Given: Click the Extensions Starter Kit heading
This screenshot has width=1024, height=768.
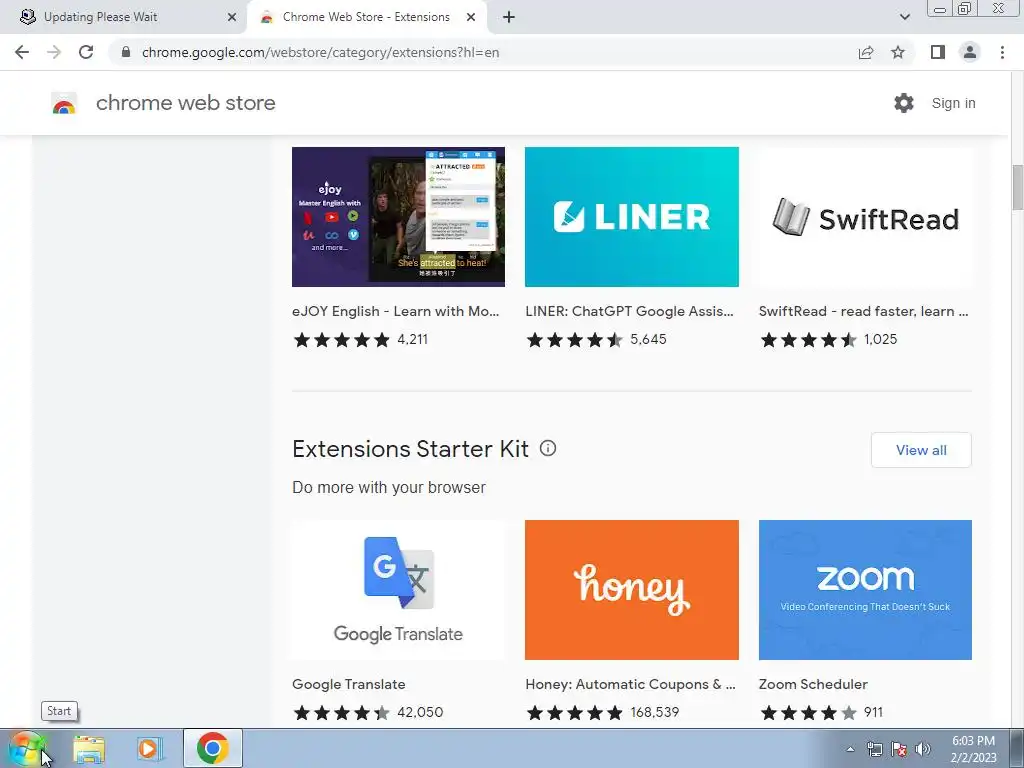Looking at the screenshot, I should click(x=410, y=449).
